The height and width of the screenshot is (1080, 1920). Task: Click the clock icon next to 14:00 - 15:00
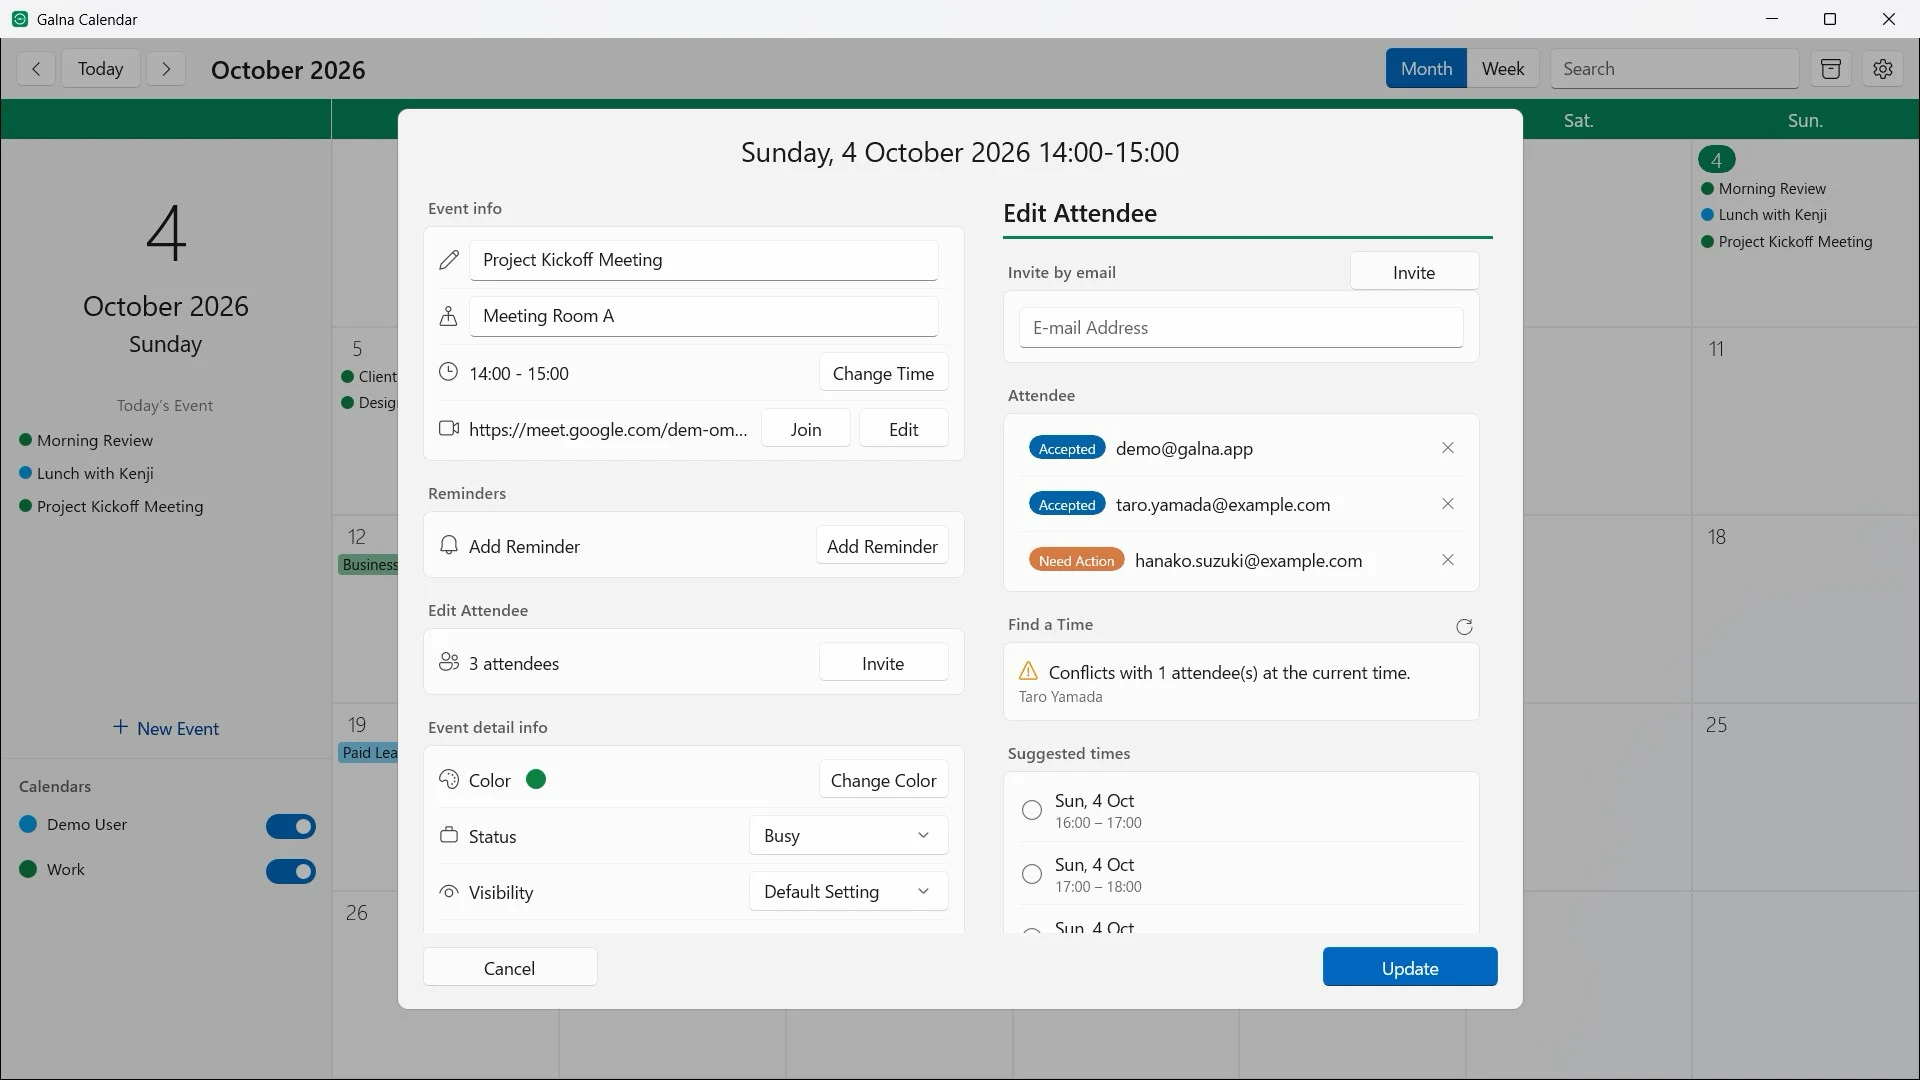point(448,372)
